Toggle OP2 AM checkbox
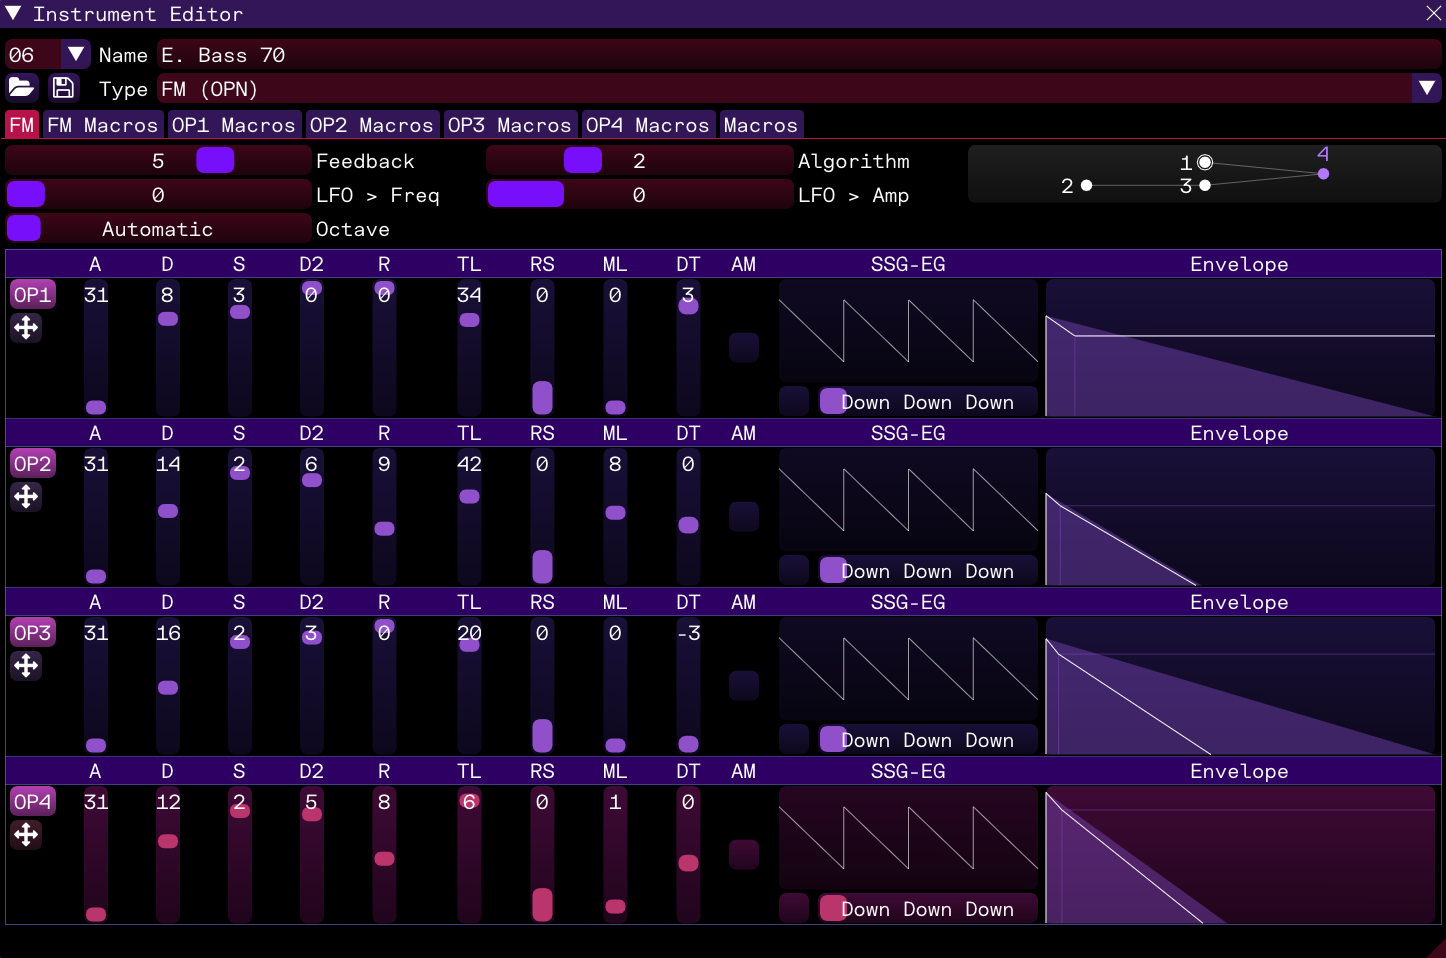The height and width of the screenshot is (958, 1446). pyautogui.click(x=744, y=517)
